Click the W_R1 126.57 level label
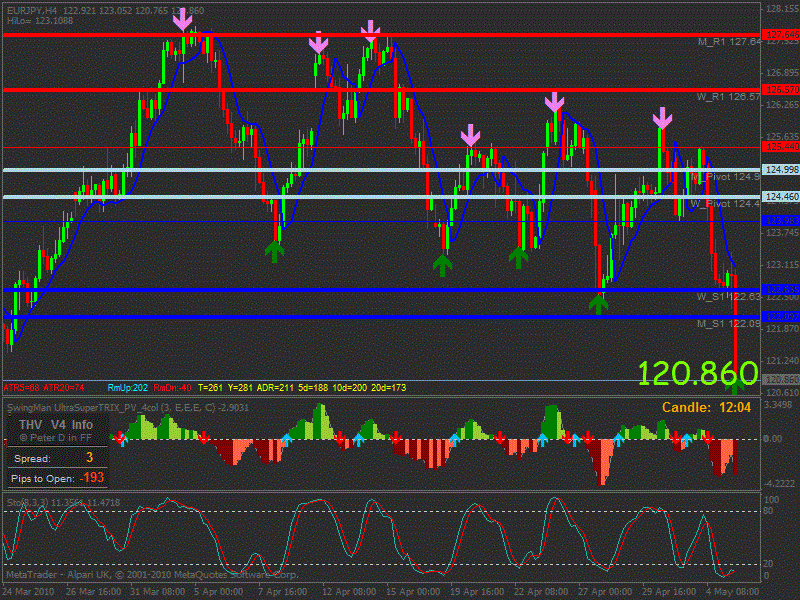 point(729,96)
